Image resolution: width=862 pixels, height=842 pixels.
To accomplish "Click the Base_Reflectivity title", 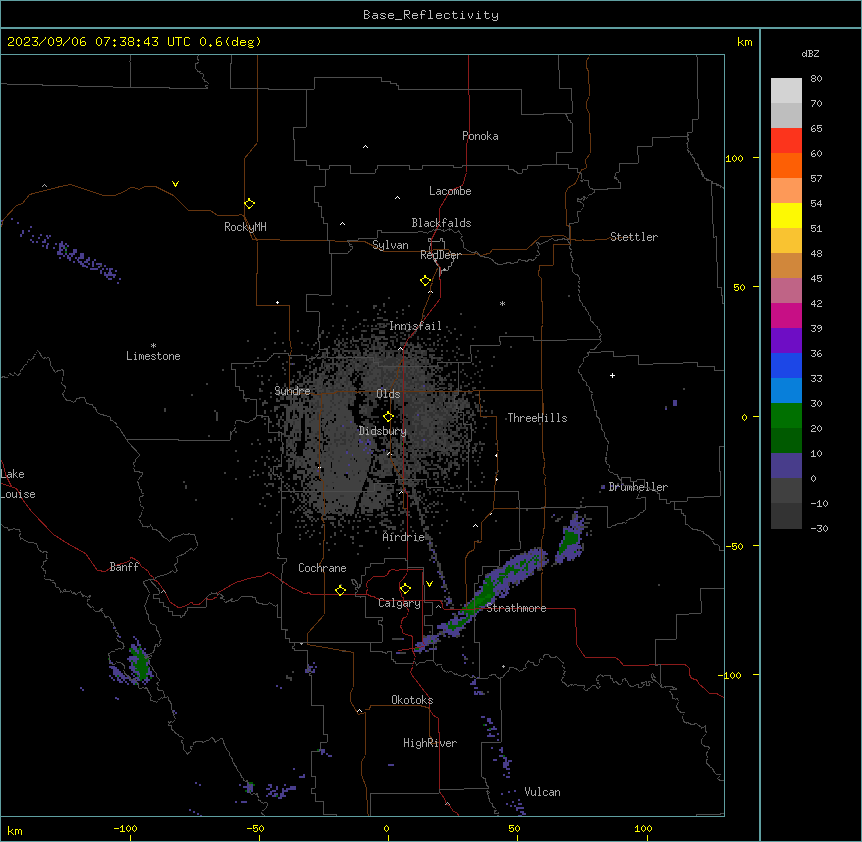I will [x=431, y=15].
